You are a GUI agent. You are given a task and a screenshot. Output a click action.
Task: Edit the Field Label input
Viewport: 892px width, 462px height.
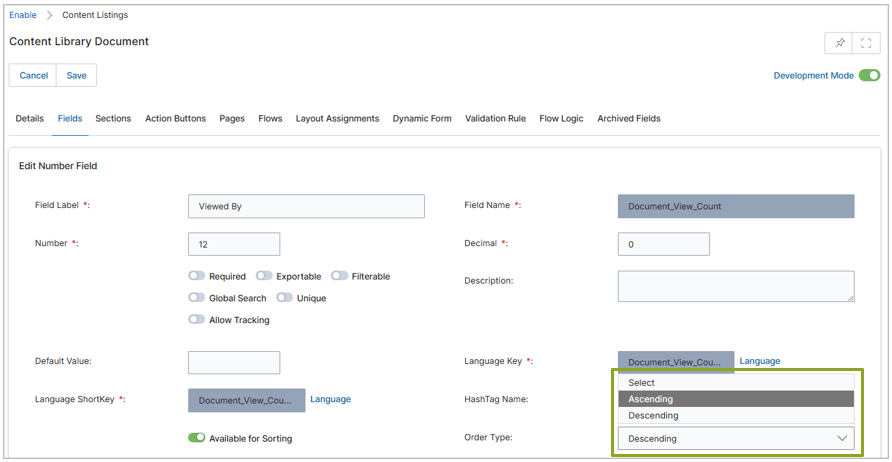pyautogui.click(x=306, y=206)
